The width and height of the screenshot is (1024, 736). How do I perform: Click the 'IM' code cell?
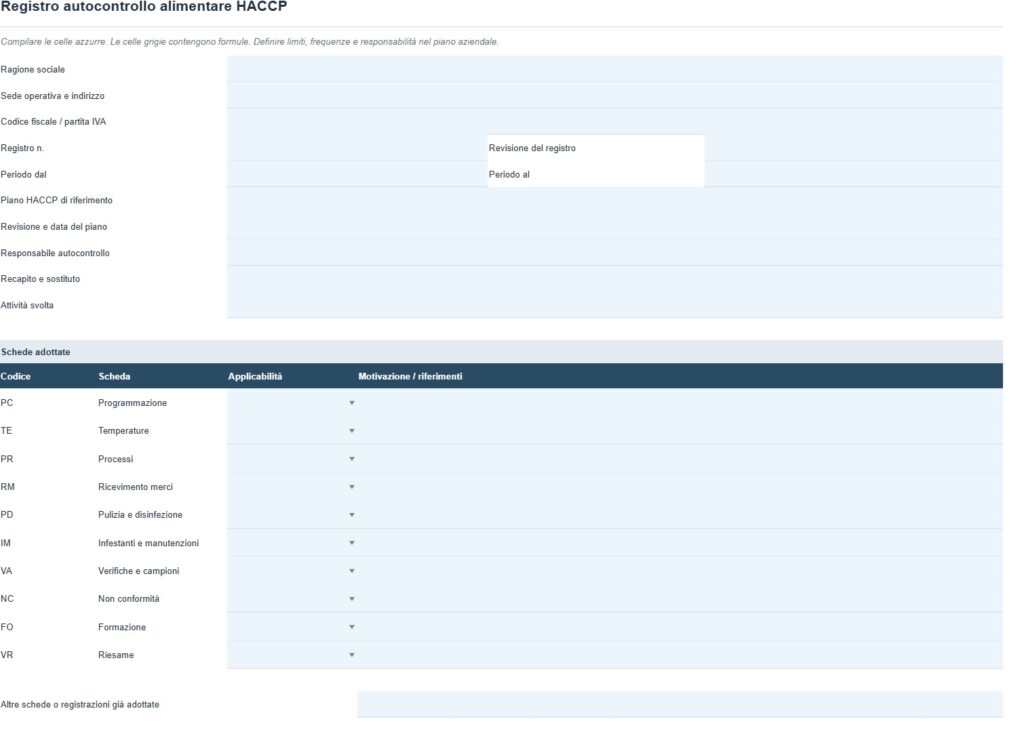coord(5,543)
